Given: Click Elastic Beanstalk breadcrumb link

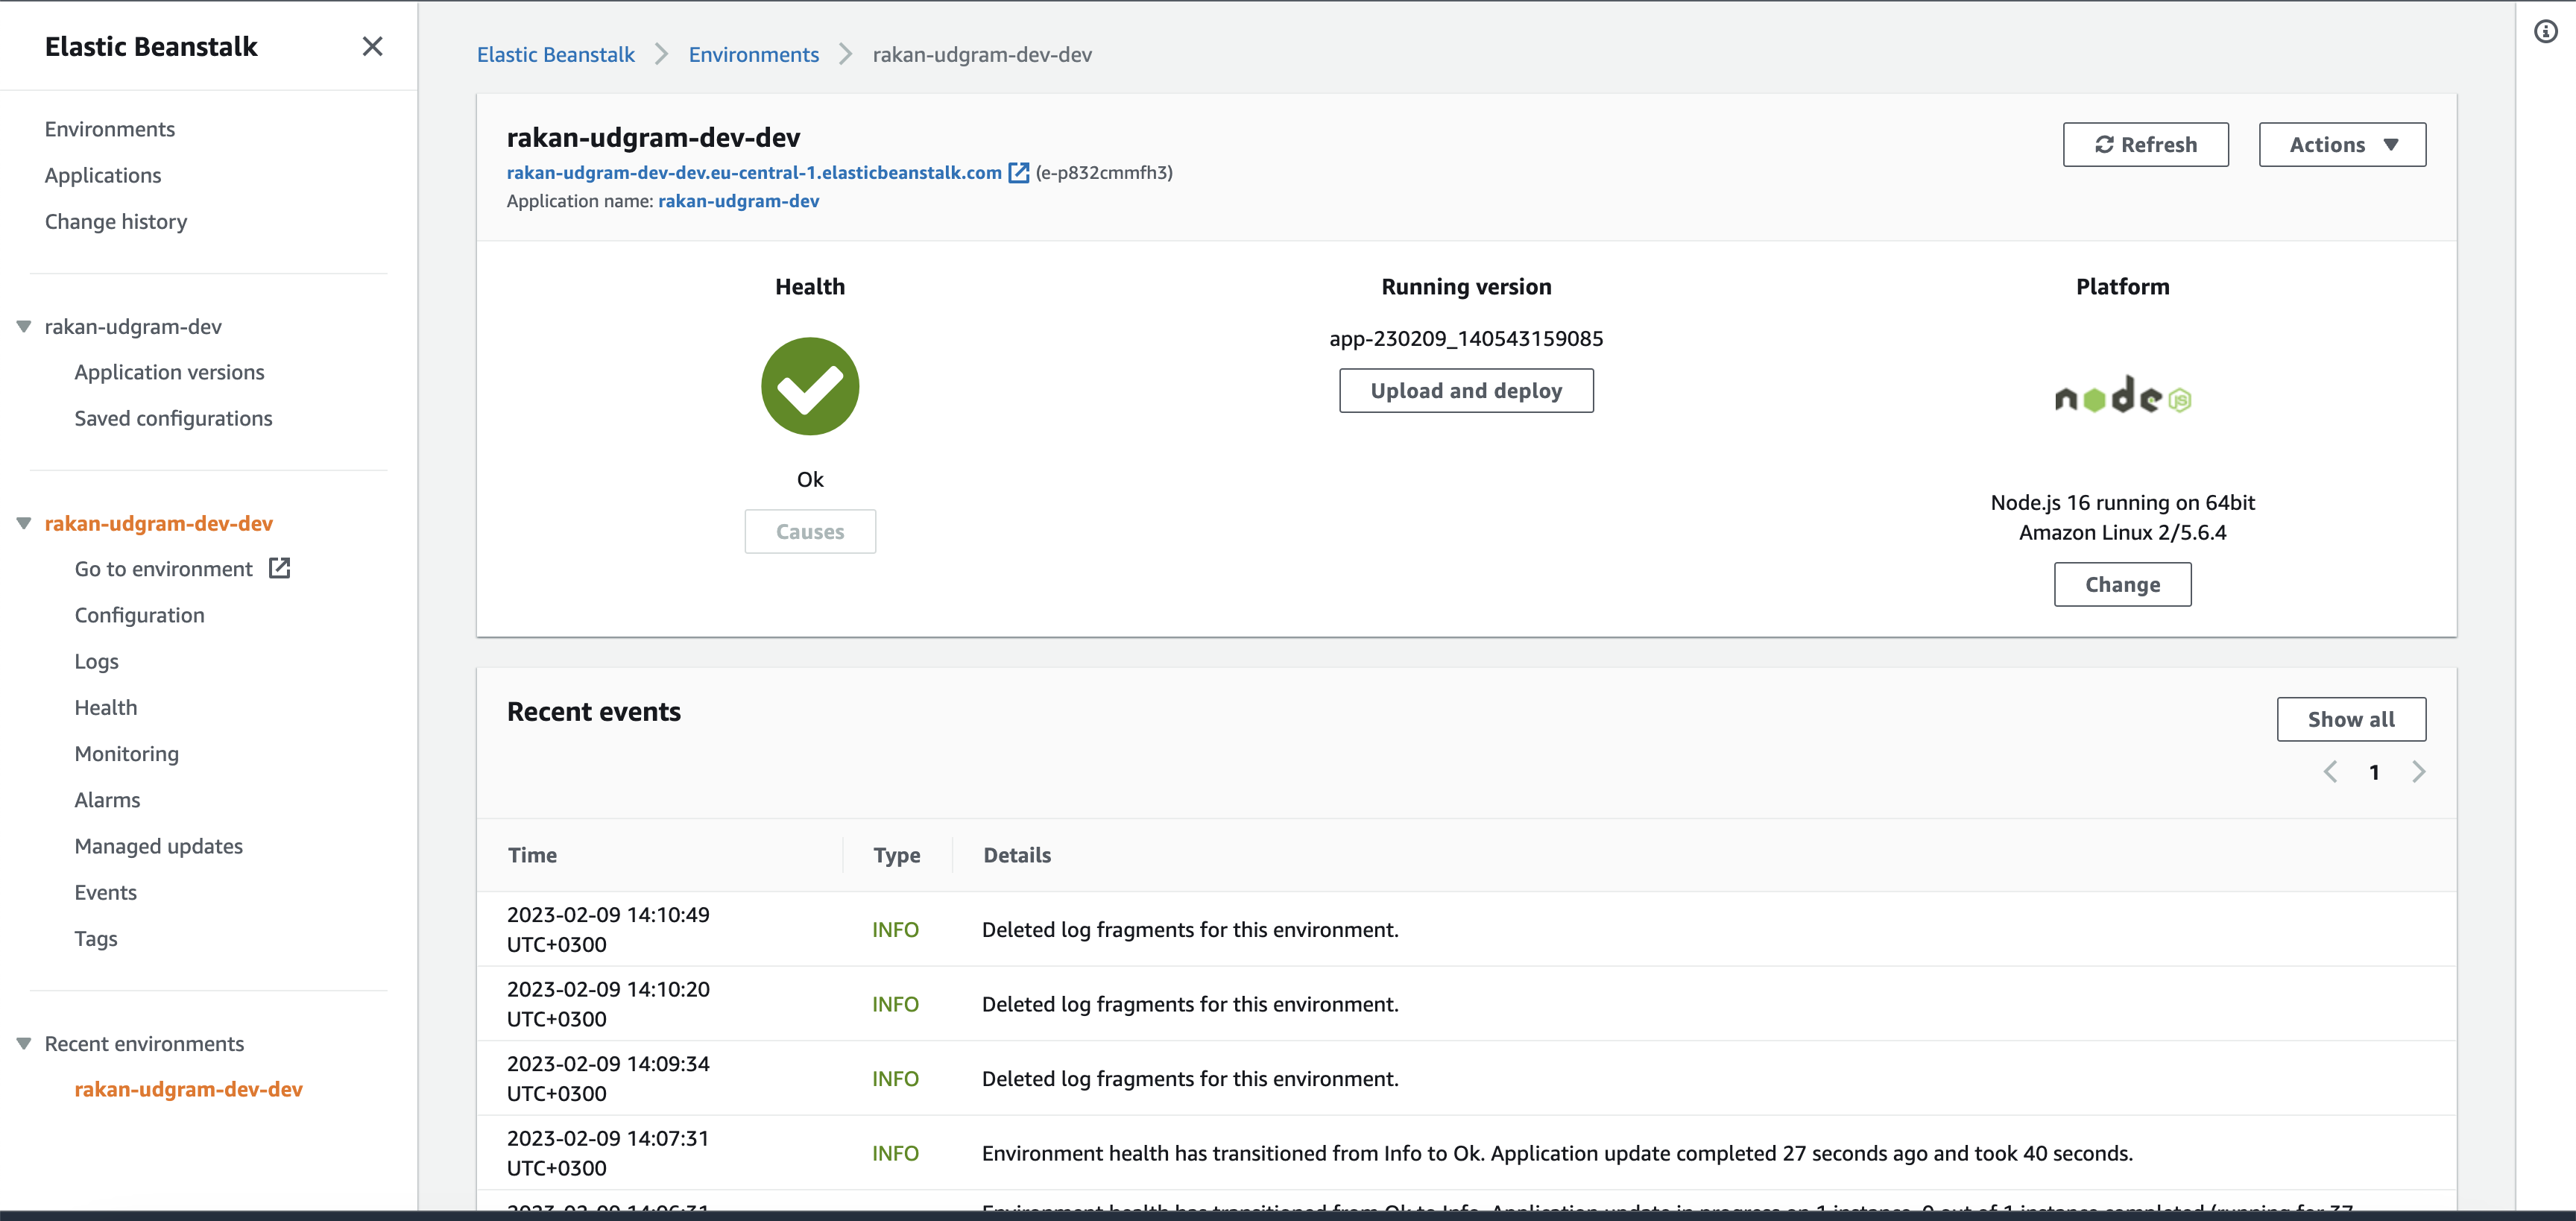Looking at the screenshot, I should click(x=555, y=55).
